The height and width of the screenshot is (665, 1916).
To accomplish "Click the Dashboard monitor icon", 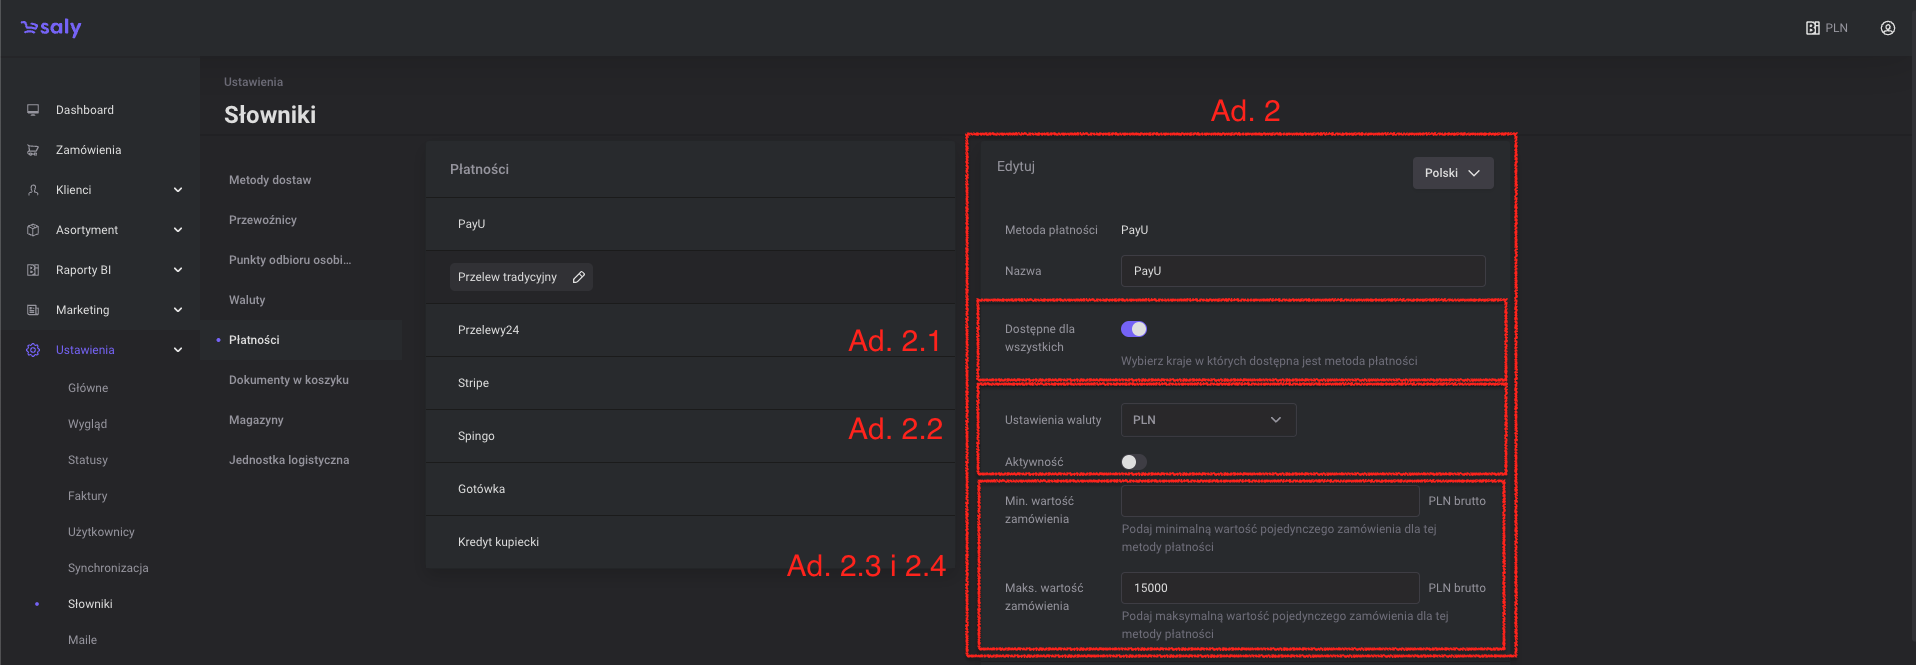I will (33, 110).
